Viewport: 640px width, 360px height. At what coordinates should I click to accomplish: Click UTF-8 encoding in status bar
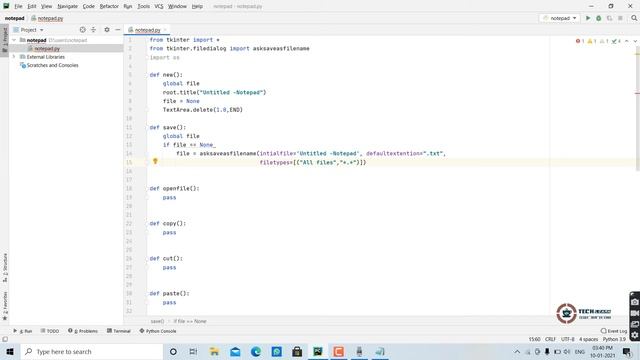[x=567, y=339]
